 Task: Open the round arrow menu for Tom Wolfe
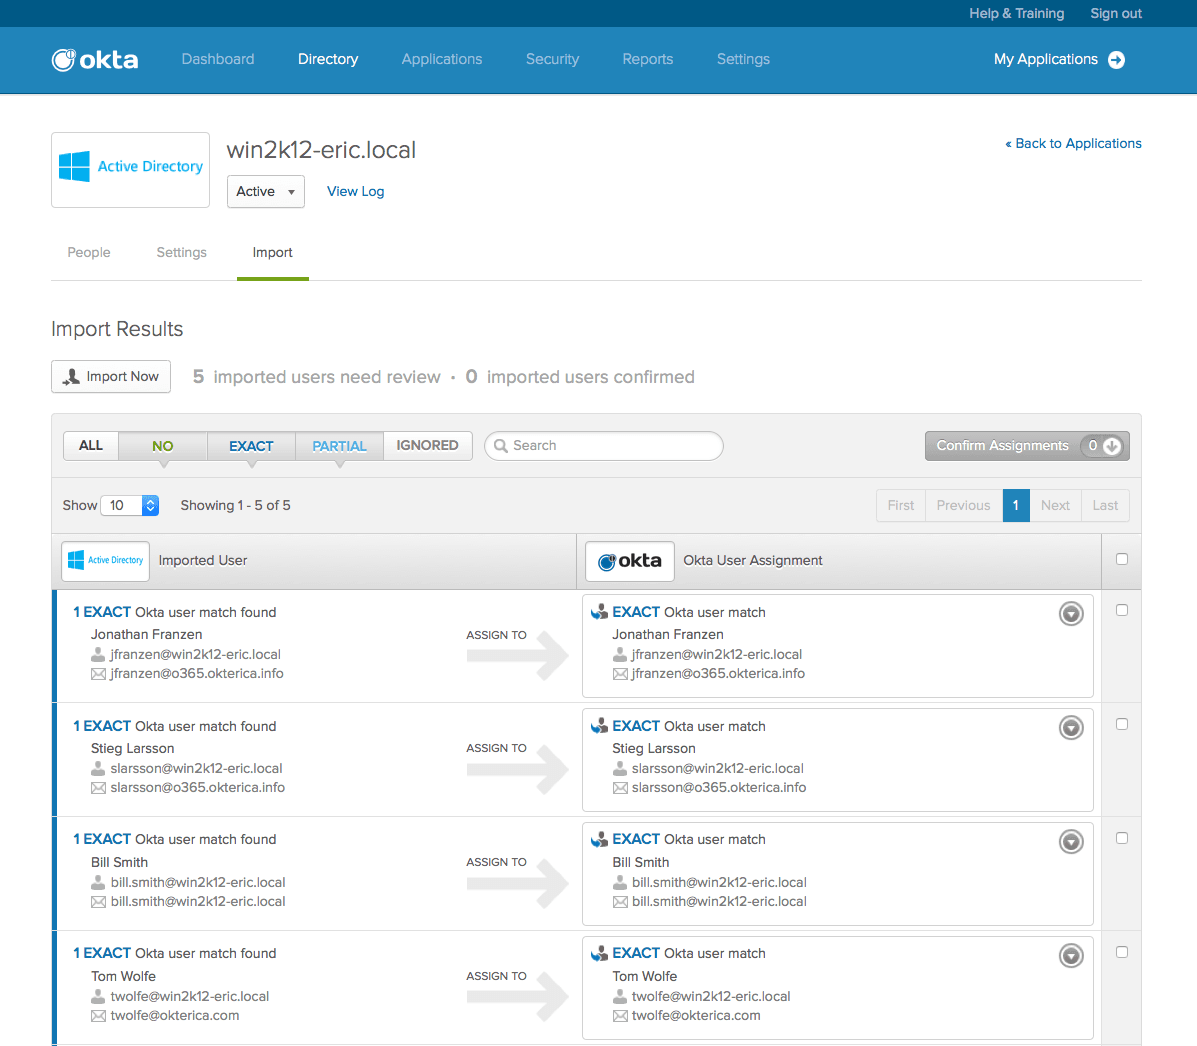[1071, 956]
